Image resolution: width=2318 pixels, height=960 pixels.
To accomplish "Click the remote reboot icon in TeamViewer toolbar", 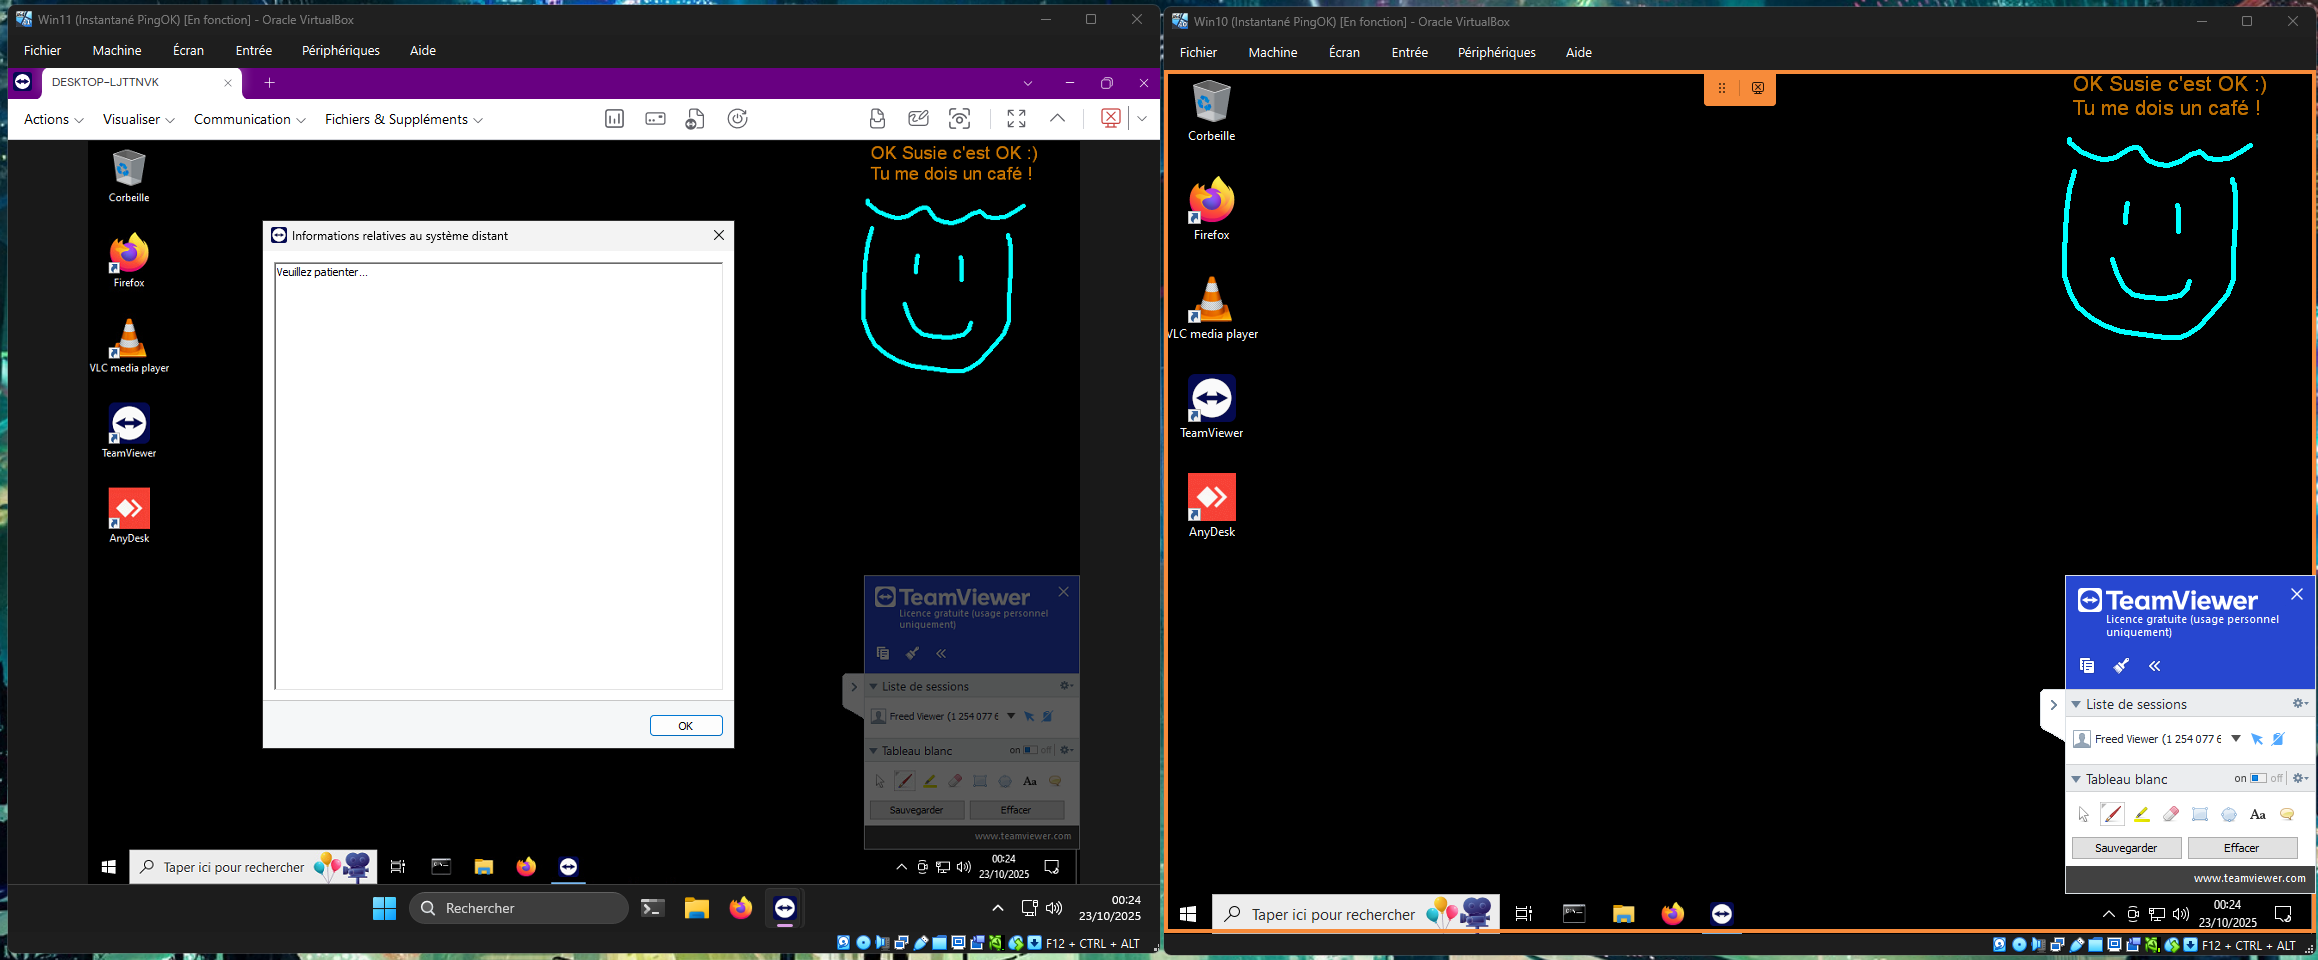I will 737,119.
